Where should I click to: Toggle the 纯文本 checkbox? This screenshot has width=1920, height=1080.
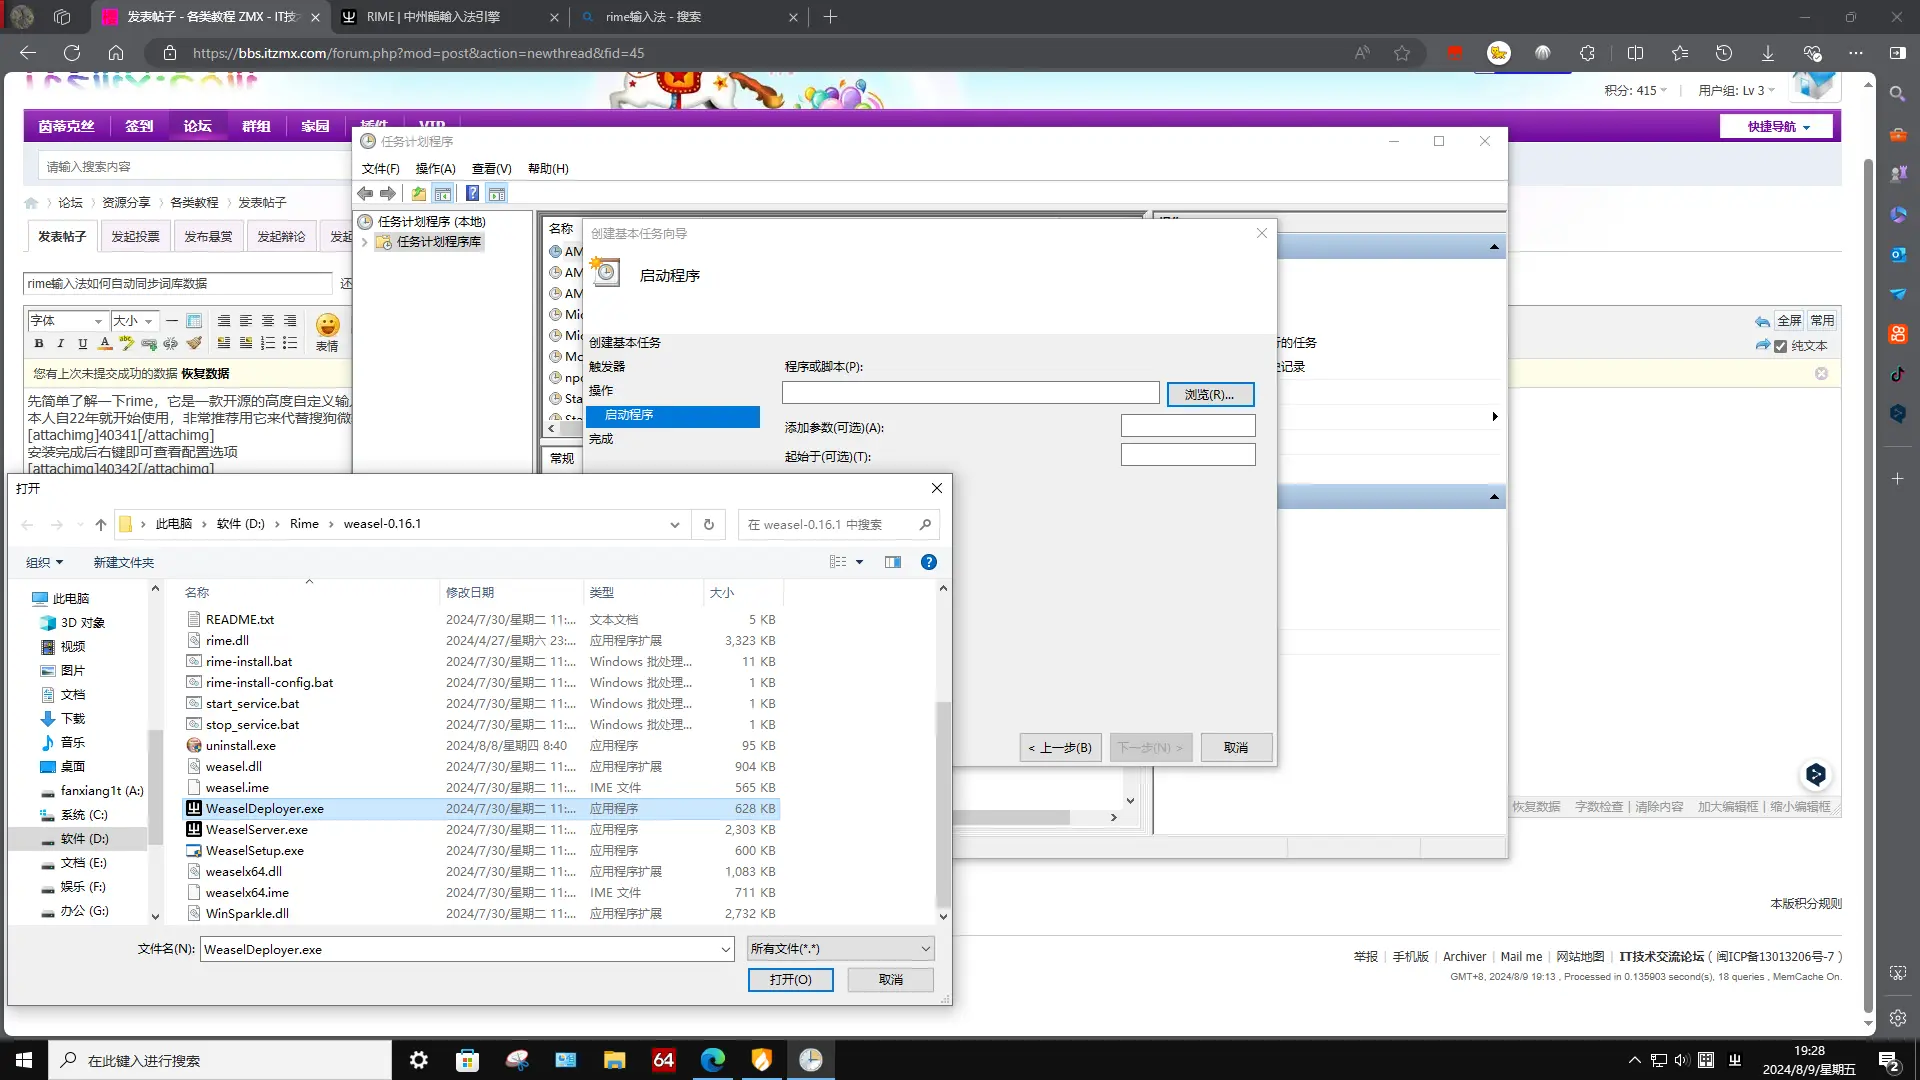[1781, 346]
